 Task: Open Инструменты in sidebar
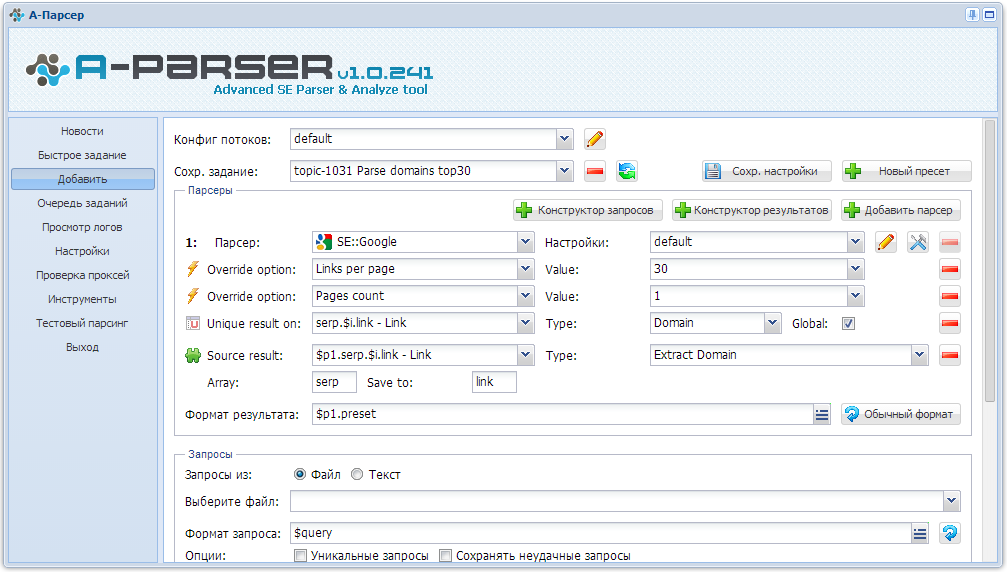click(82, 299)
